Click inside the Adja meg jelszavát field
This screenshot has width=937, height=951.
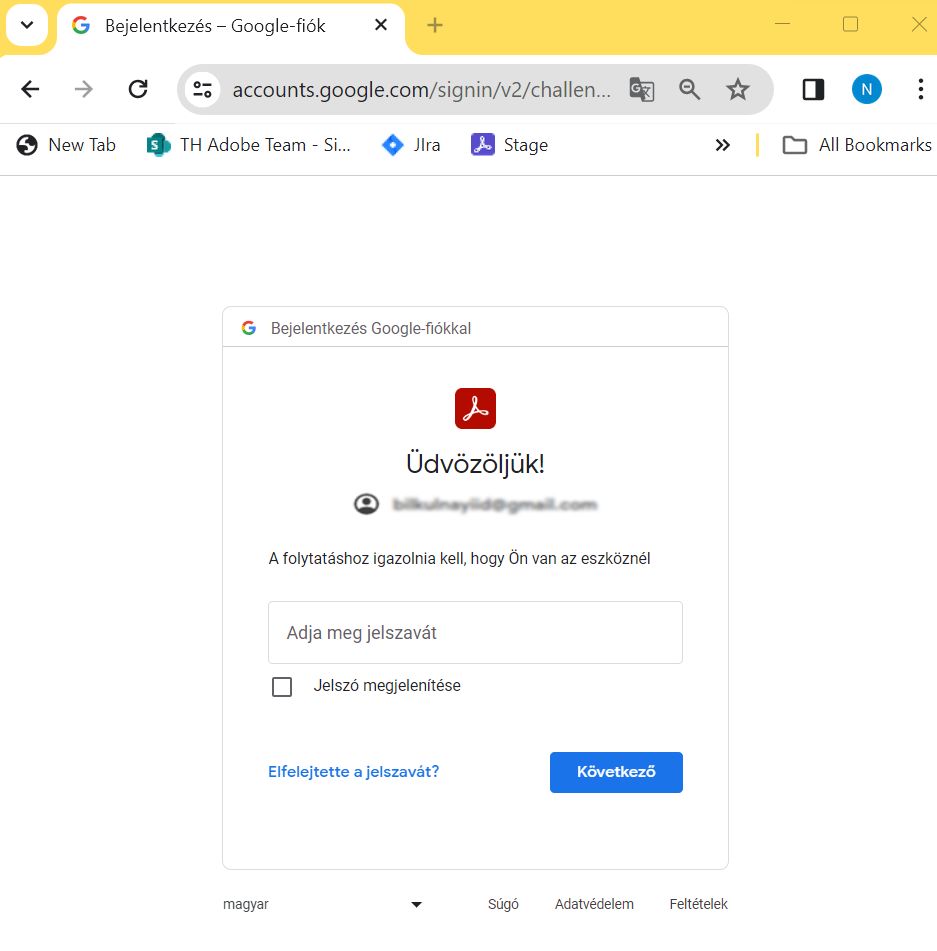[x=475, y=632]
